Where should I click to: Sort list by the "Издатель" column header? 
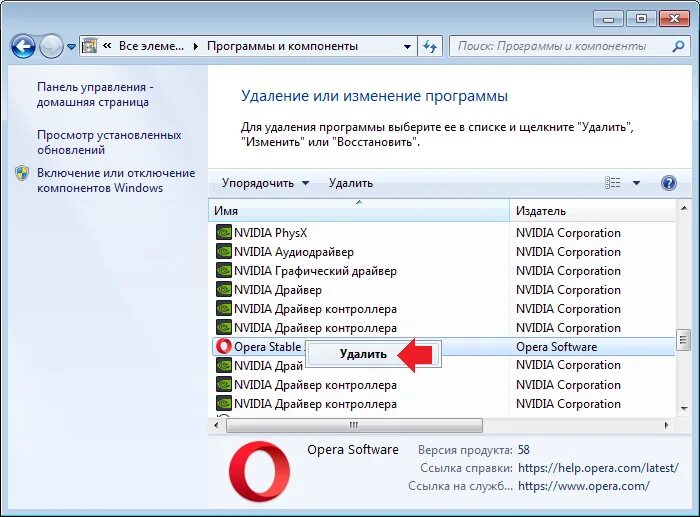(592, 211)
